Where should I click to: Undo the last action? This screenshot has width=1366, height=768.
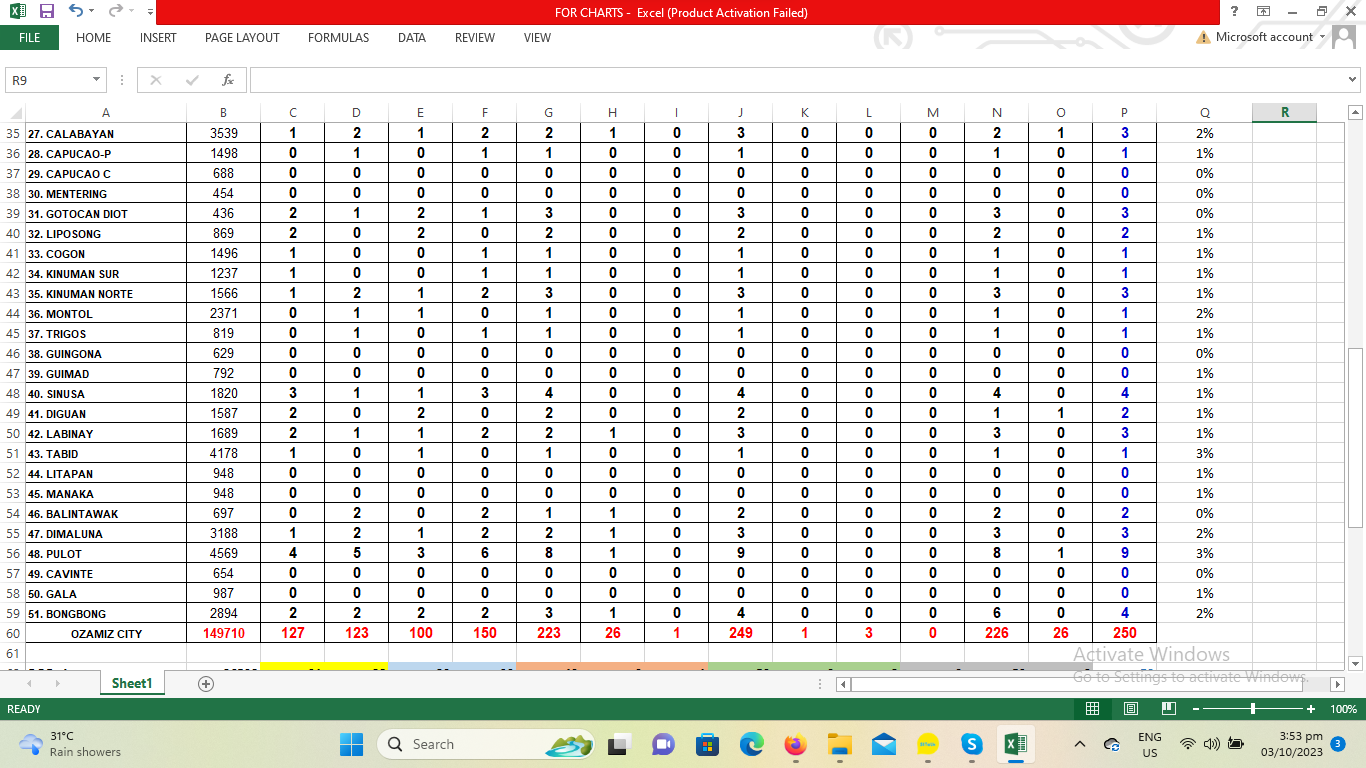click(76, 12)
